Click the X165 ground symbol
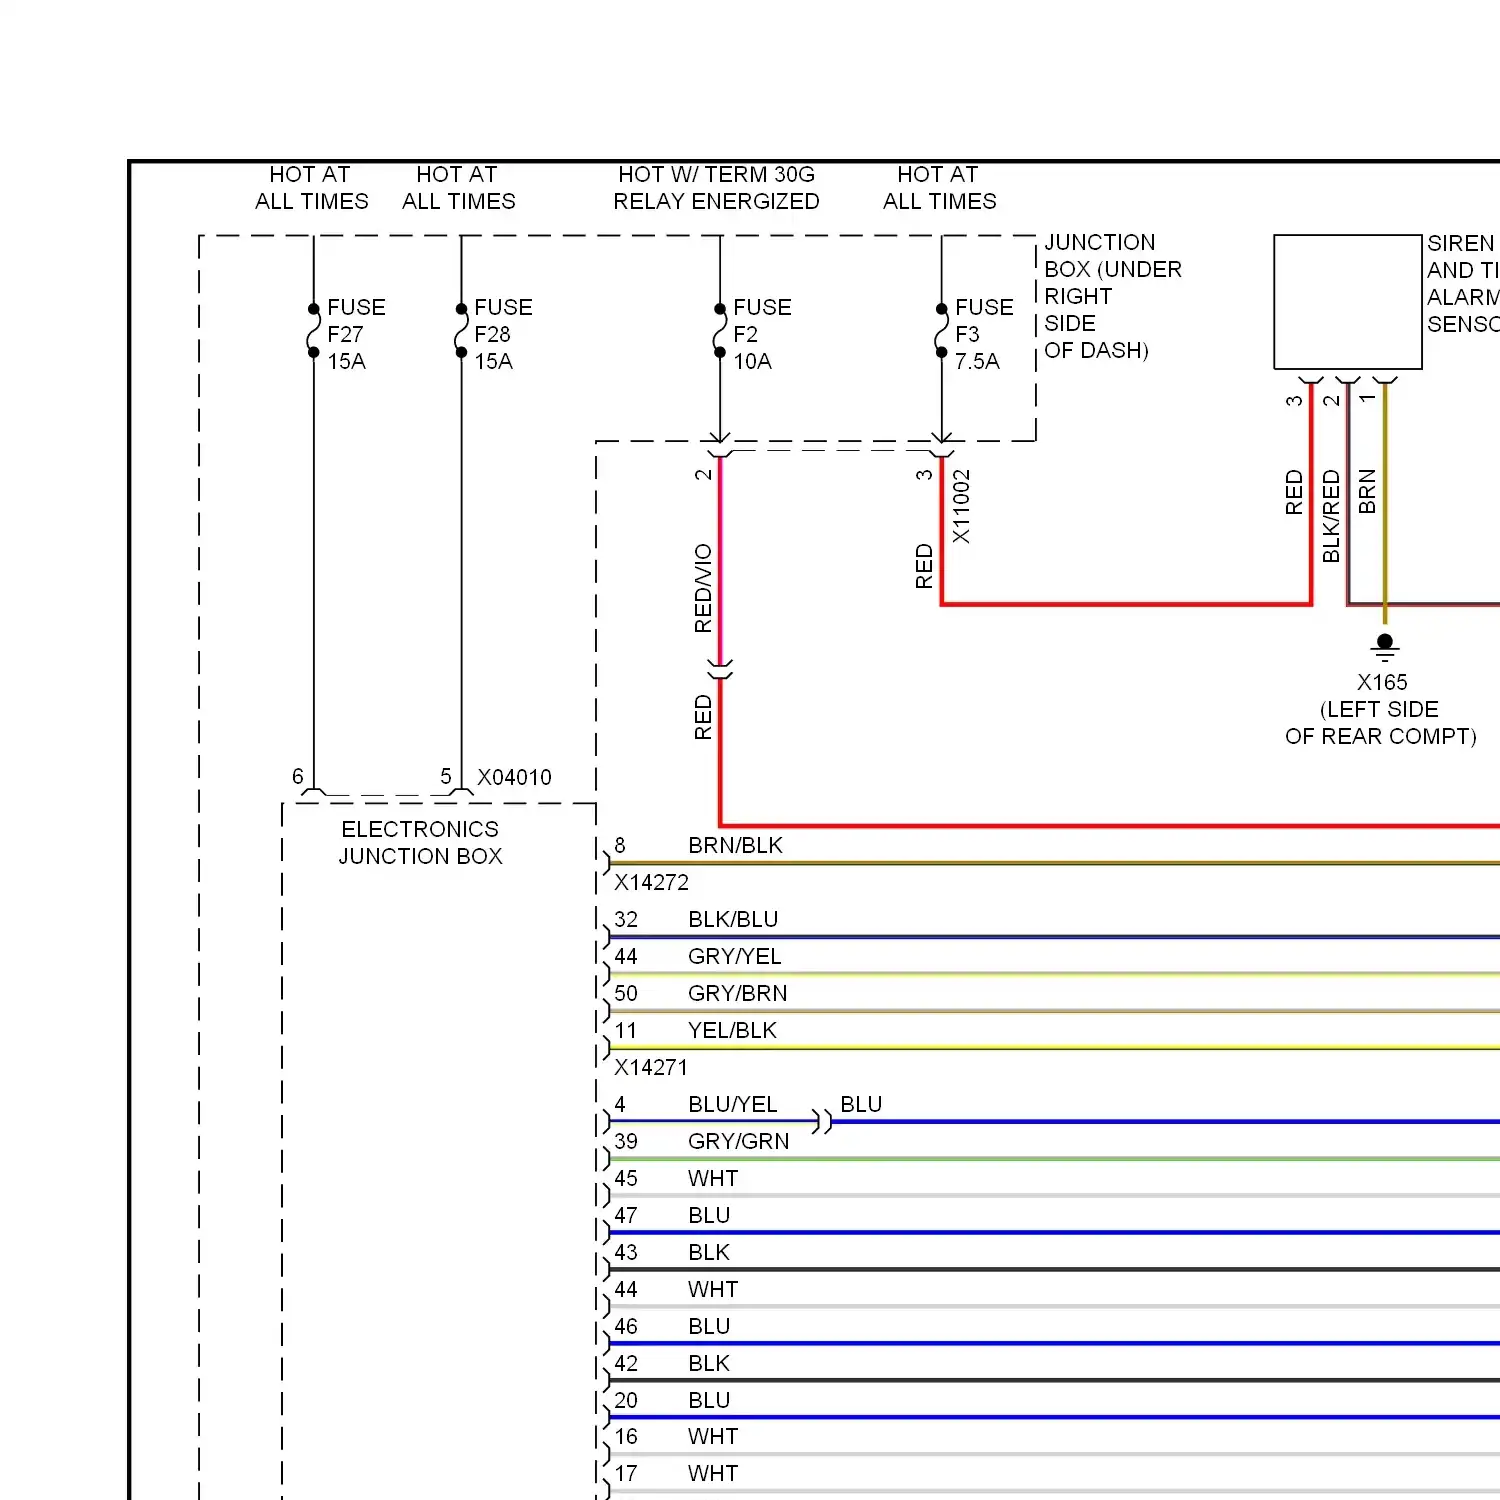The height and width of the screenshot is (1500, 1500). click(1385, 647)
